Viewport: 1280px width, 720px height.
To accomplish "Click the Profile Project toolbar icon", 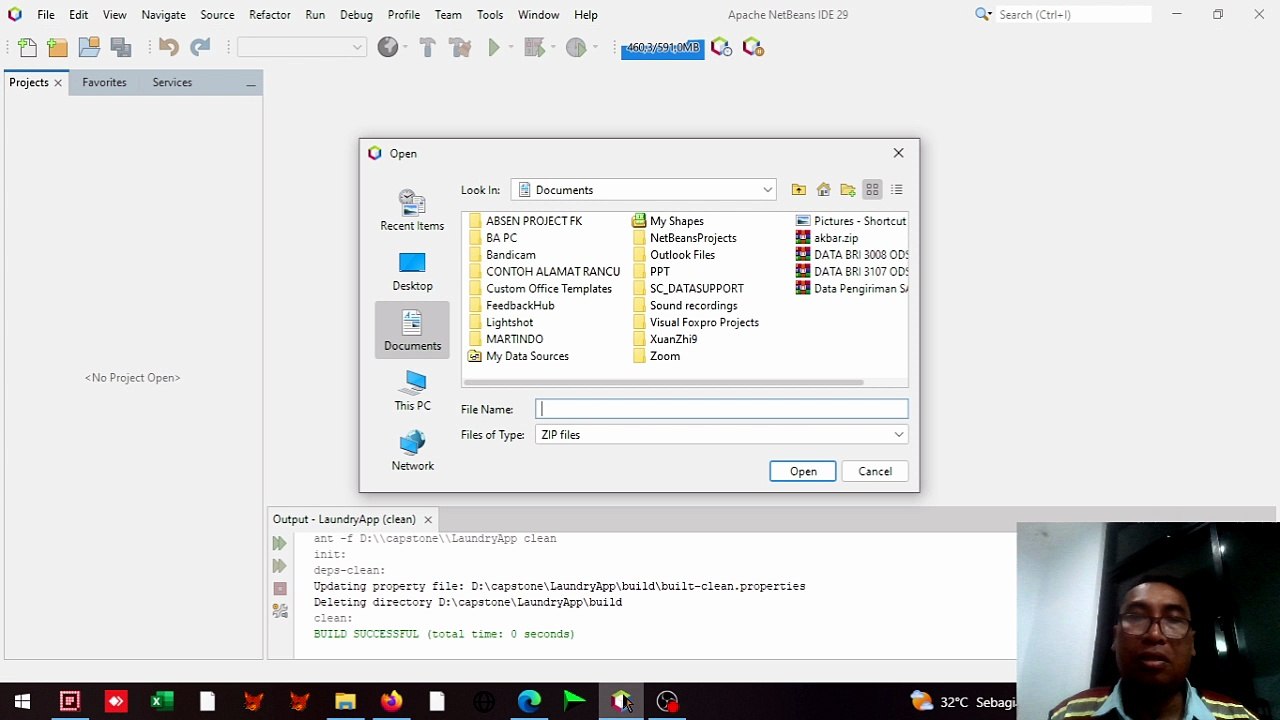I will pyautogui.click(x=575, y=47).
